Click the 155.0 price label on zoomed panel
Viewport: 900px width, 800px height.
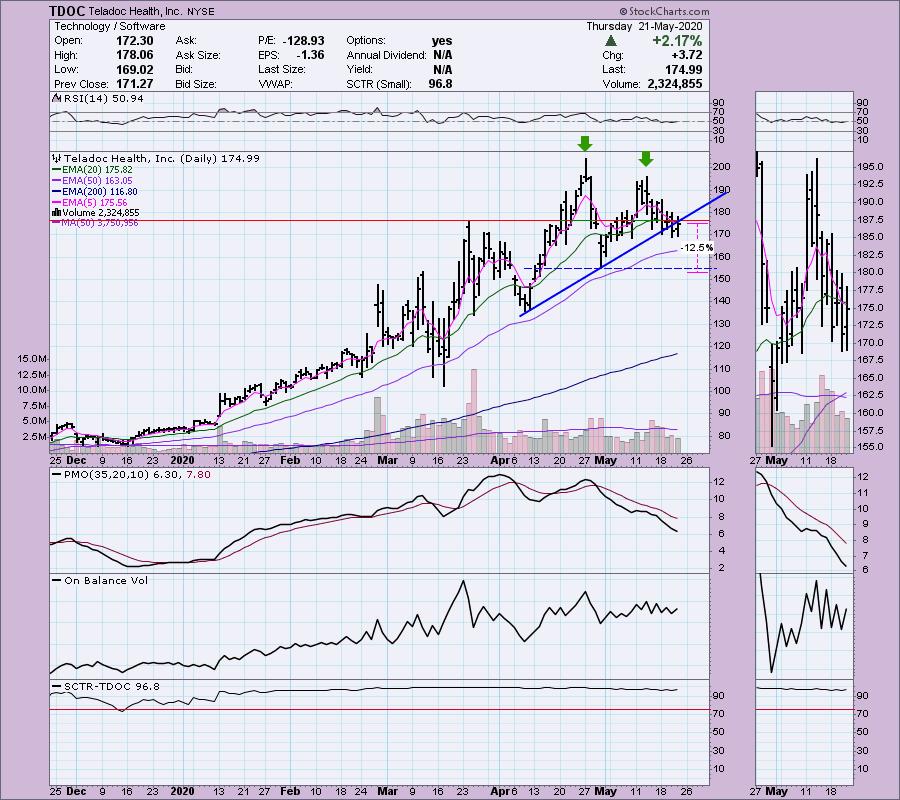tap(871, 446)
